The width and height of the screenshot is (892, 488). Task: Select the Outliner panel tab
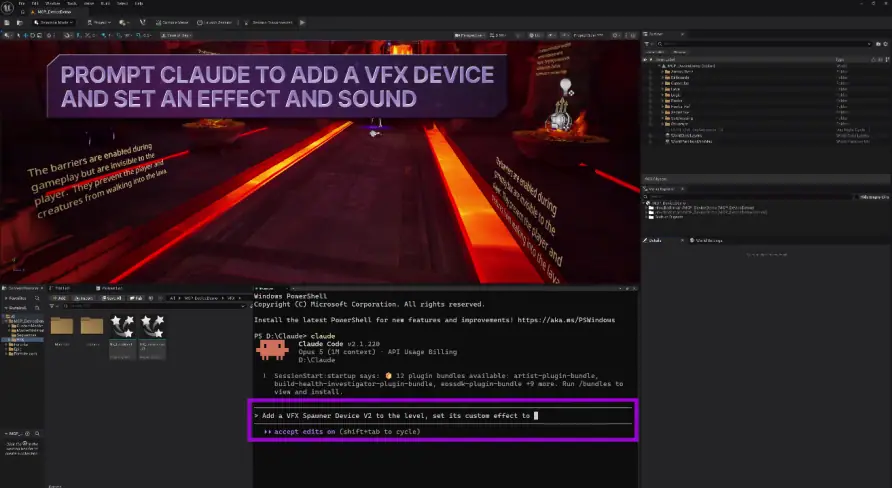point(654,34)
